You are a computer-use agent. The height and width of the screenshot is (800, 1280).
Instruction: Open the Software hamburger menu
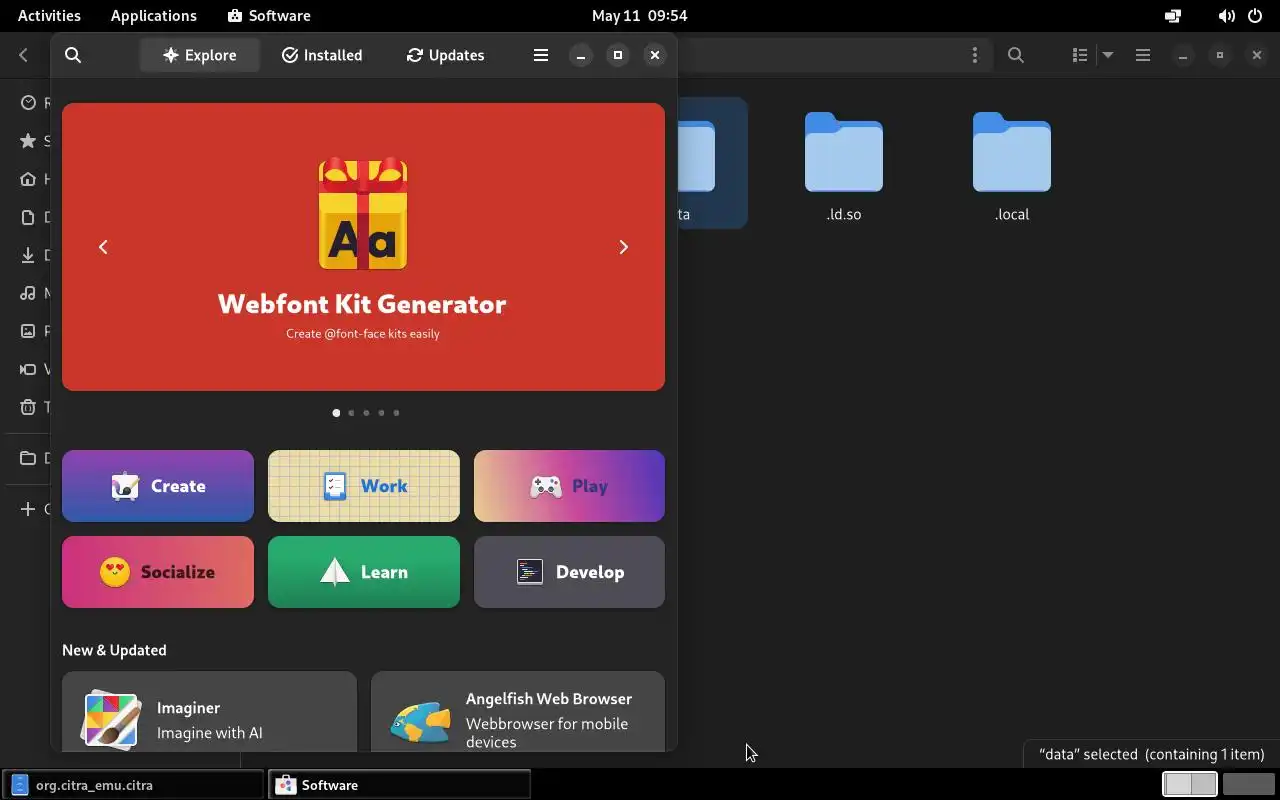pyautogui.click(x=541, y=55)
